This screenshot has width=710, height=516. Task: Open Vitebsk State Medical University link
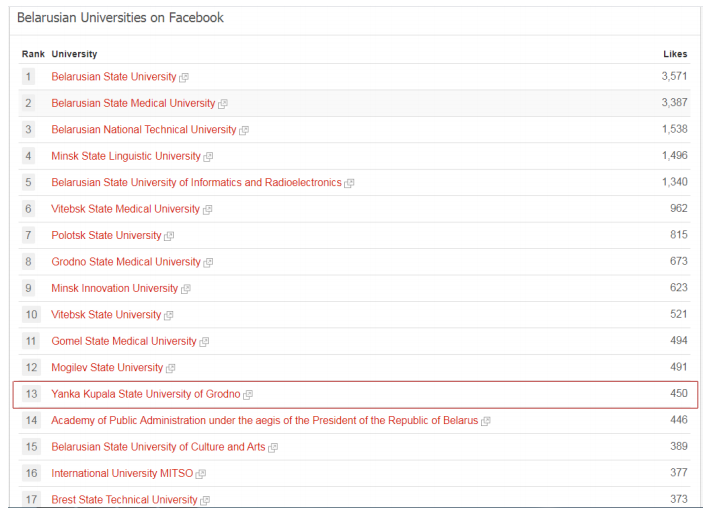point(125,209)
